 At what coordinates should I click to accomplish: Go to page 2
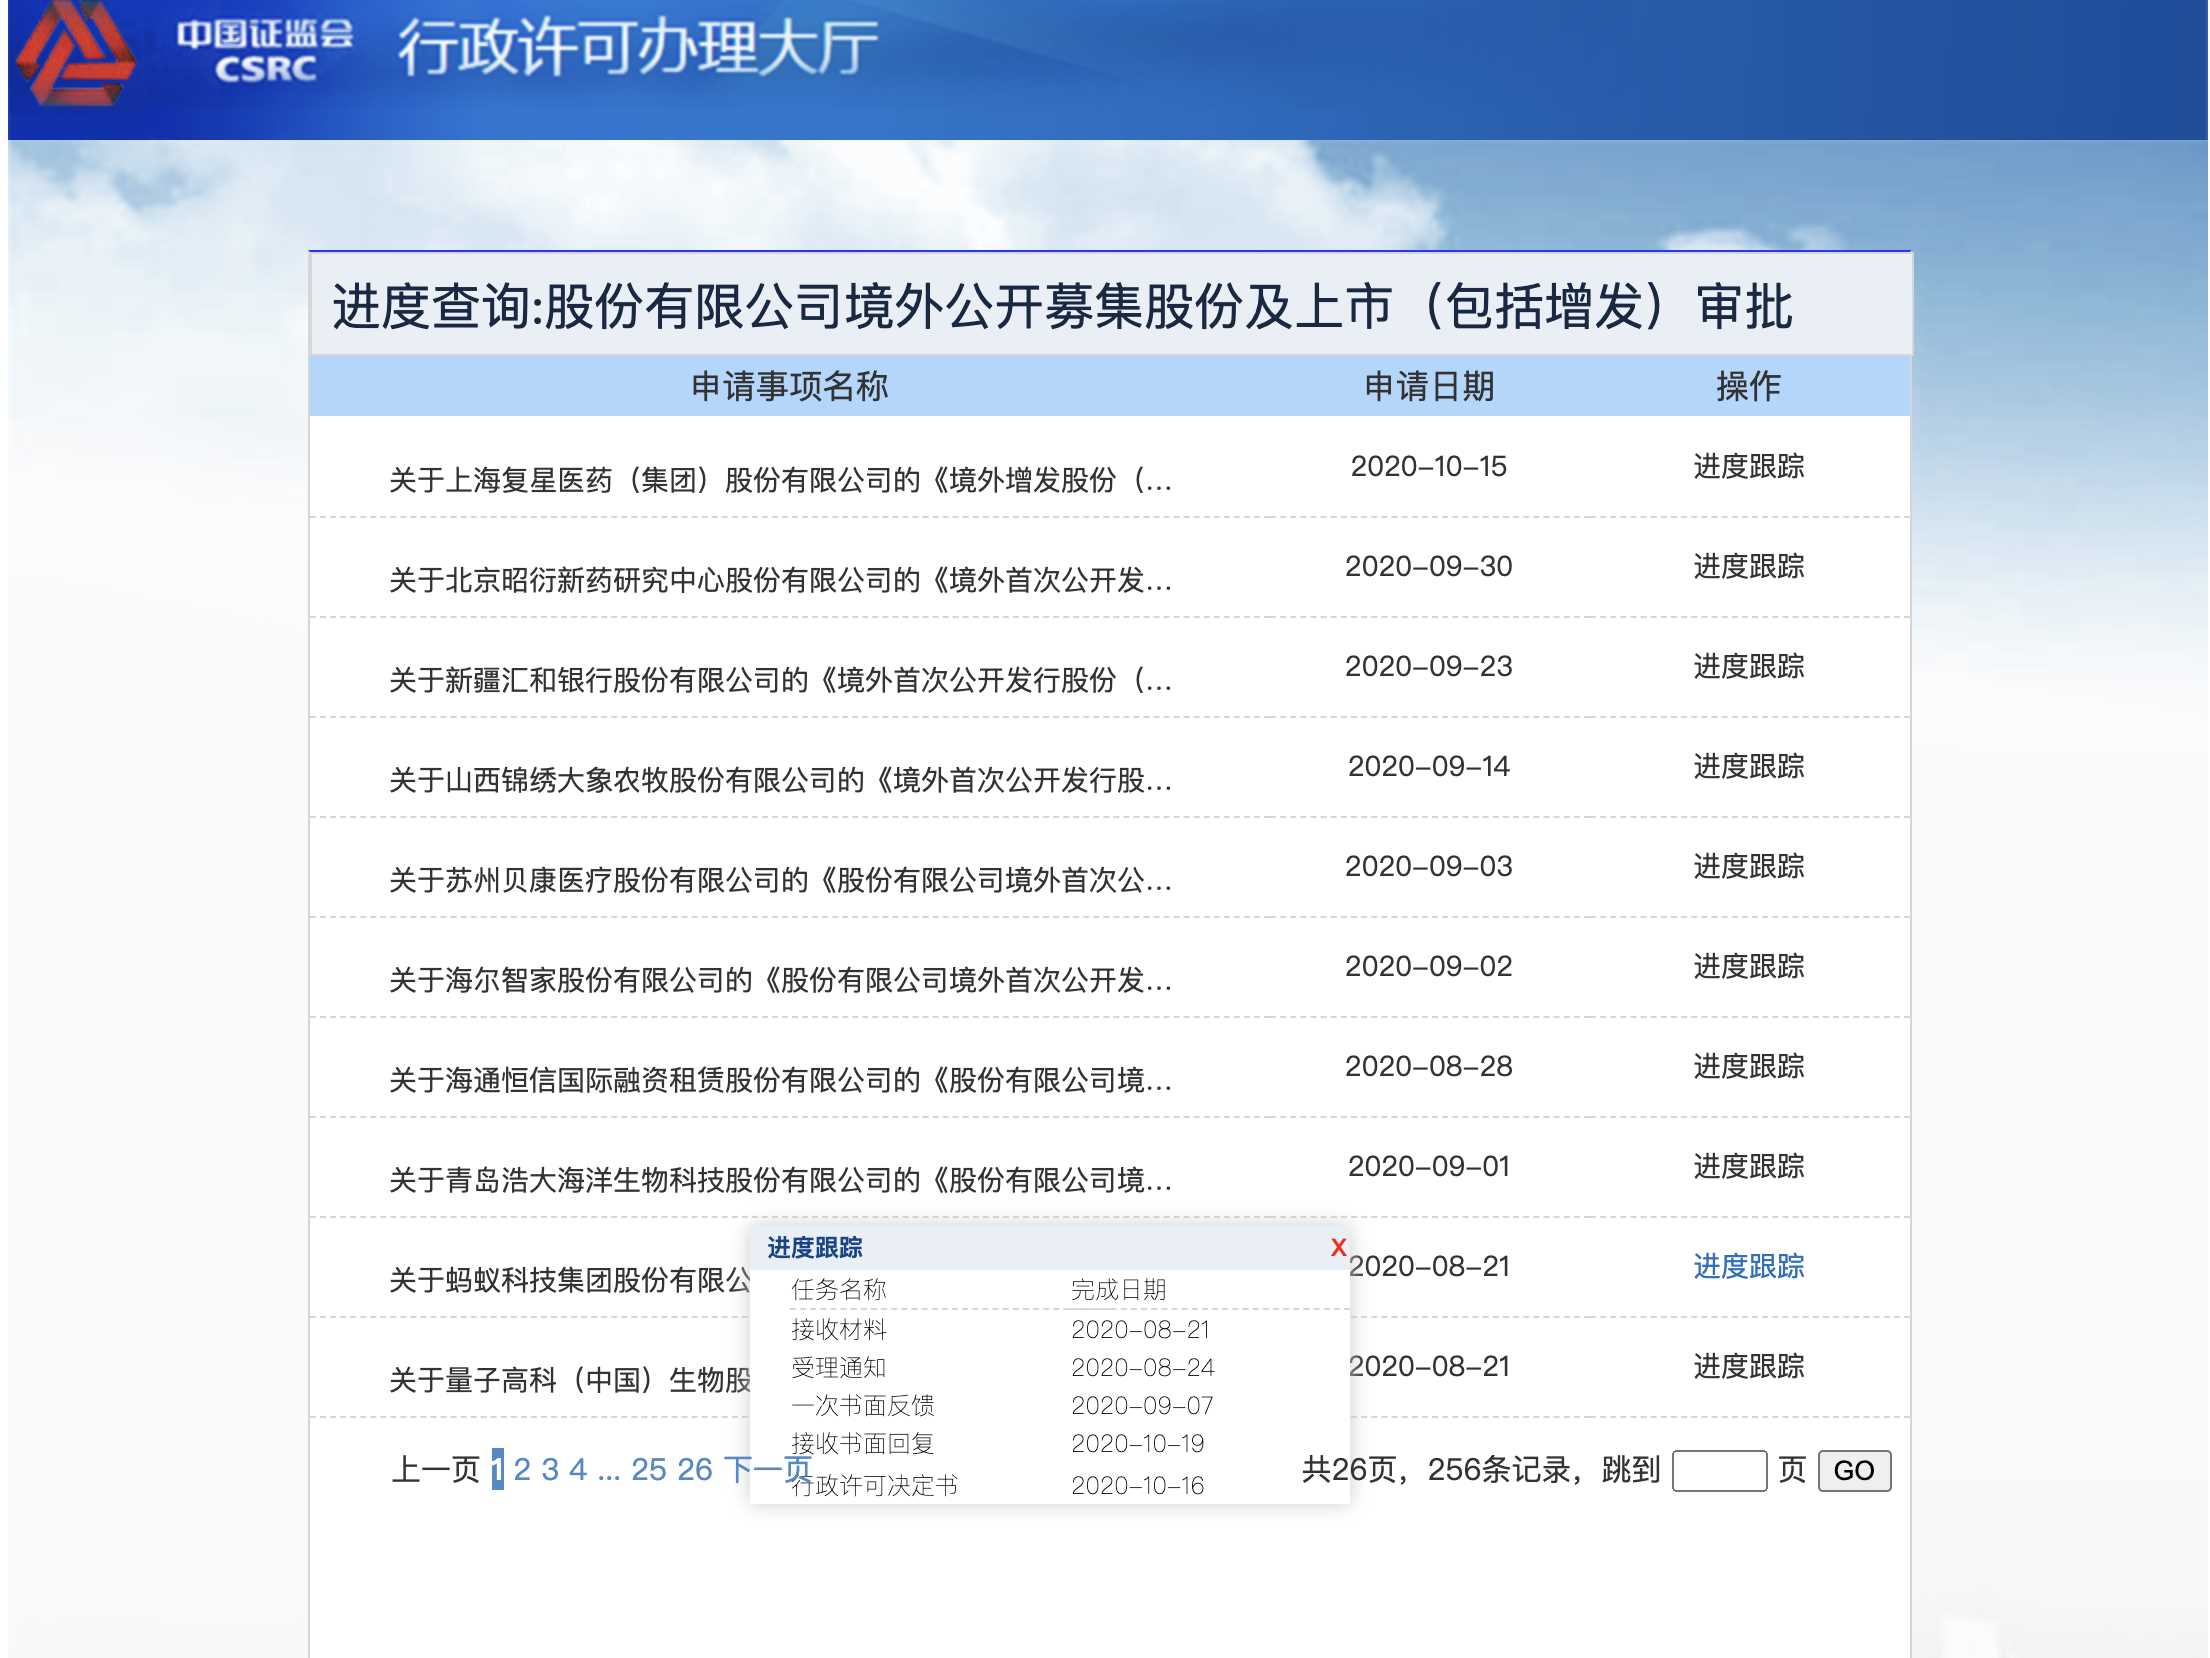click(522, 1469)
